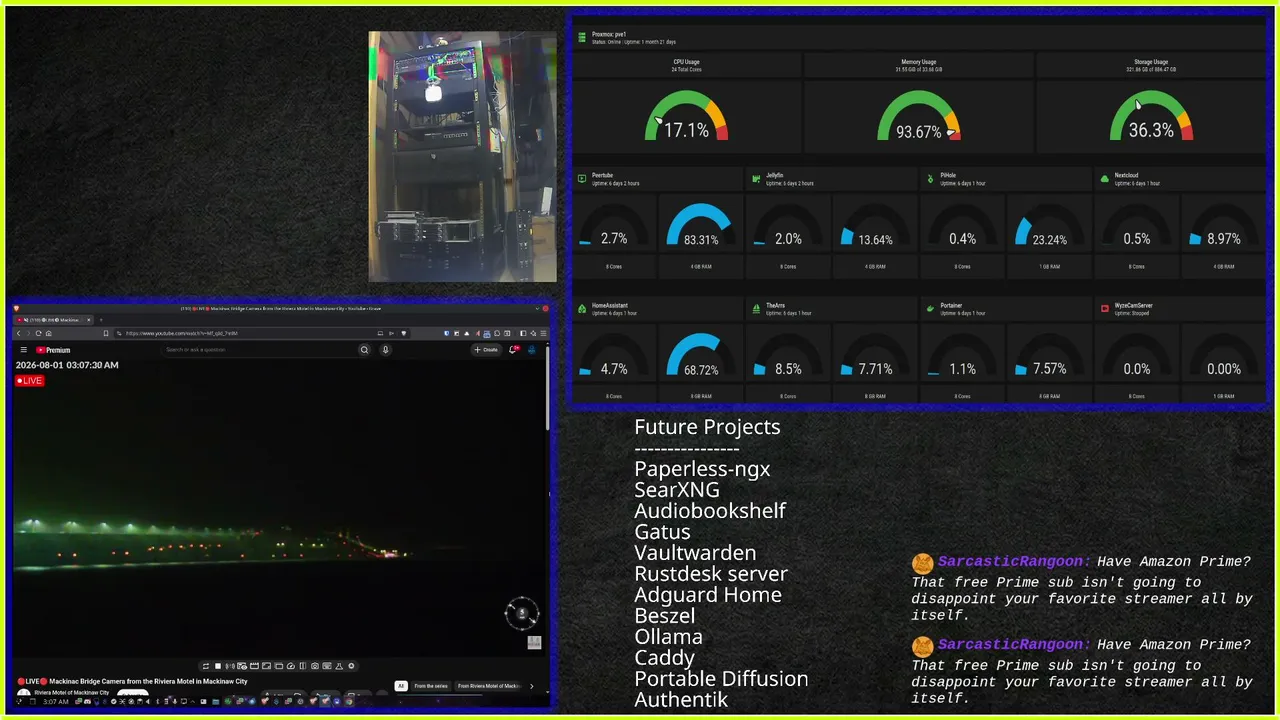Image resolution: width=1280 pixels, height=720 pixels.
Task: Click the server rack webcam thumbnail
Action: pyautogui.click(x=462, y=156)
